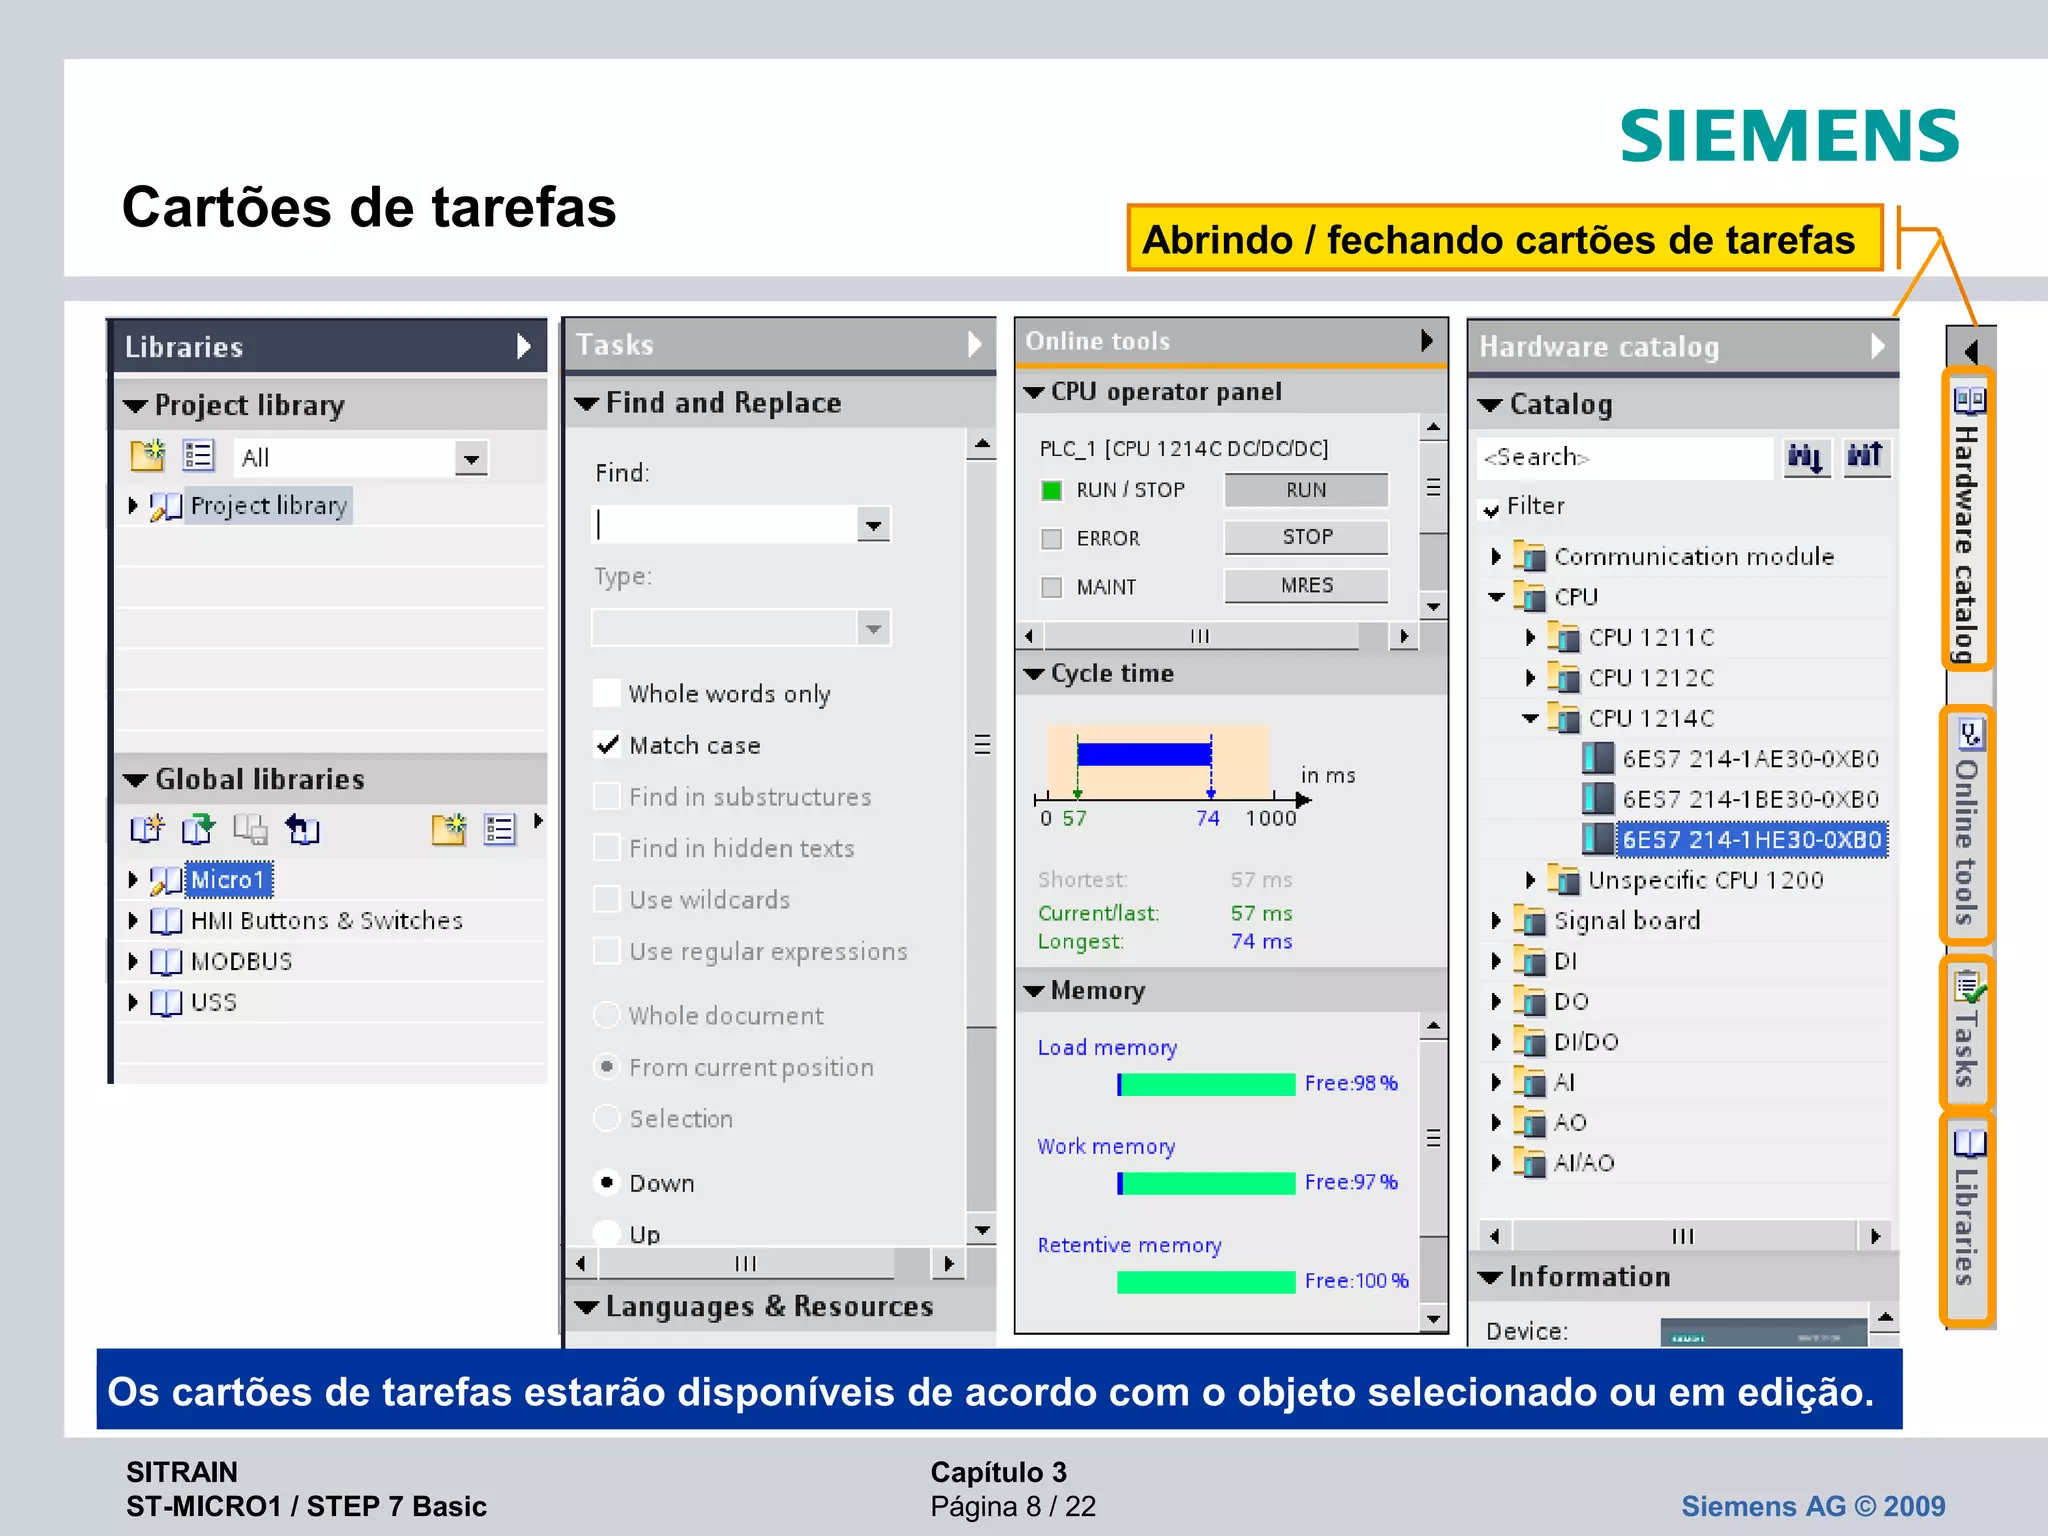This screenshot has width=2048, height=1536.
Task: Click the Load memory usage bar
Action: pyautogui.click(x=1206, y=1084)
